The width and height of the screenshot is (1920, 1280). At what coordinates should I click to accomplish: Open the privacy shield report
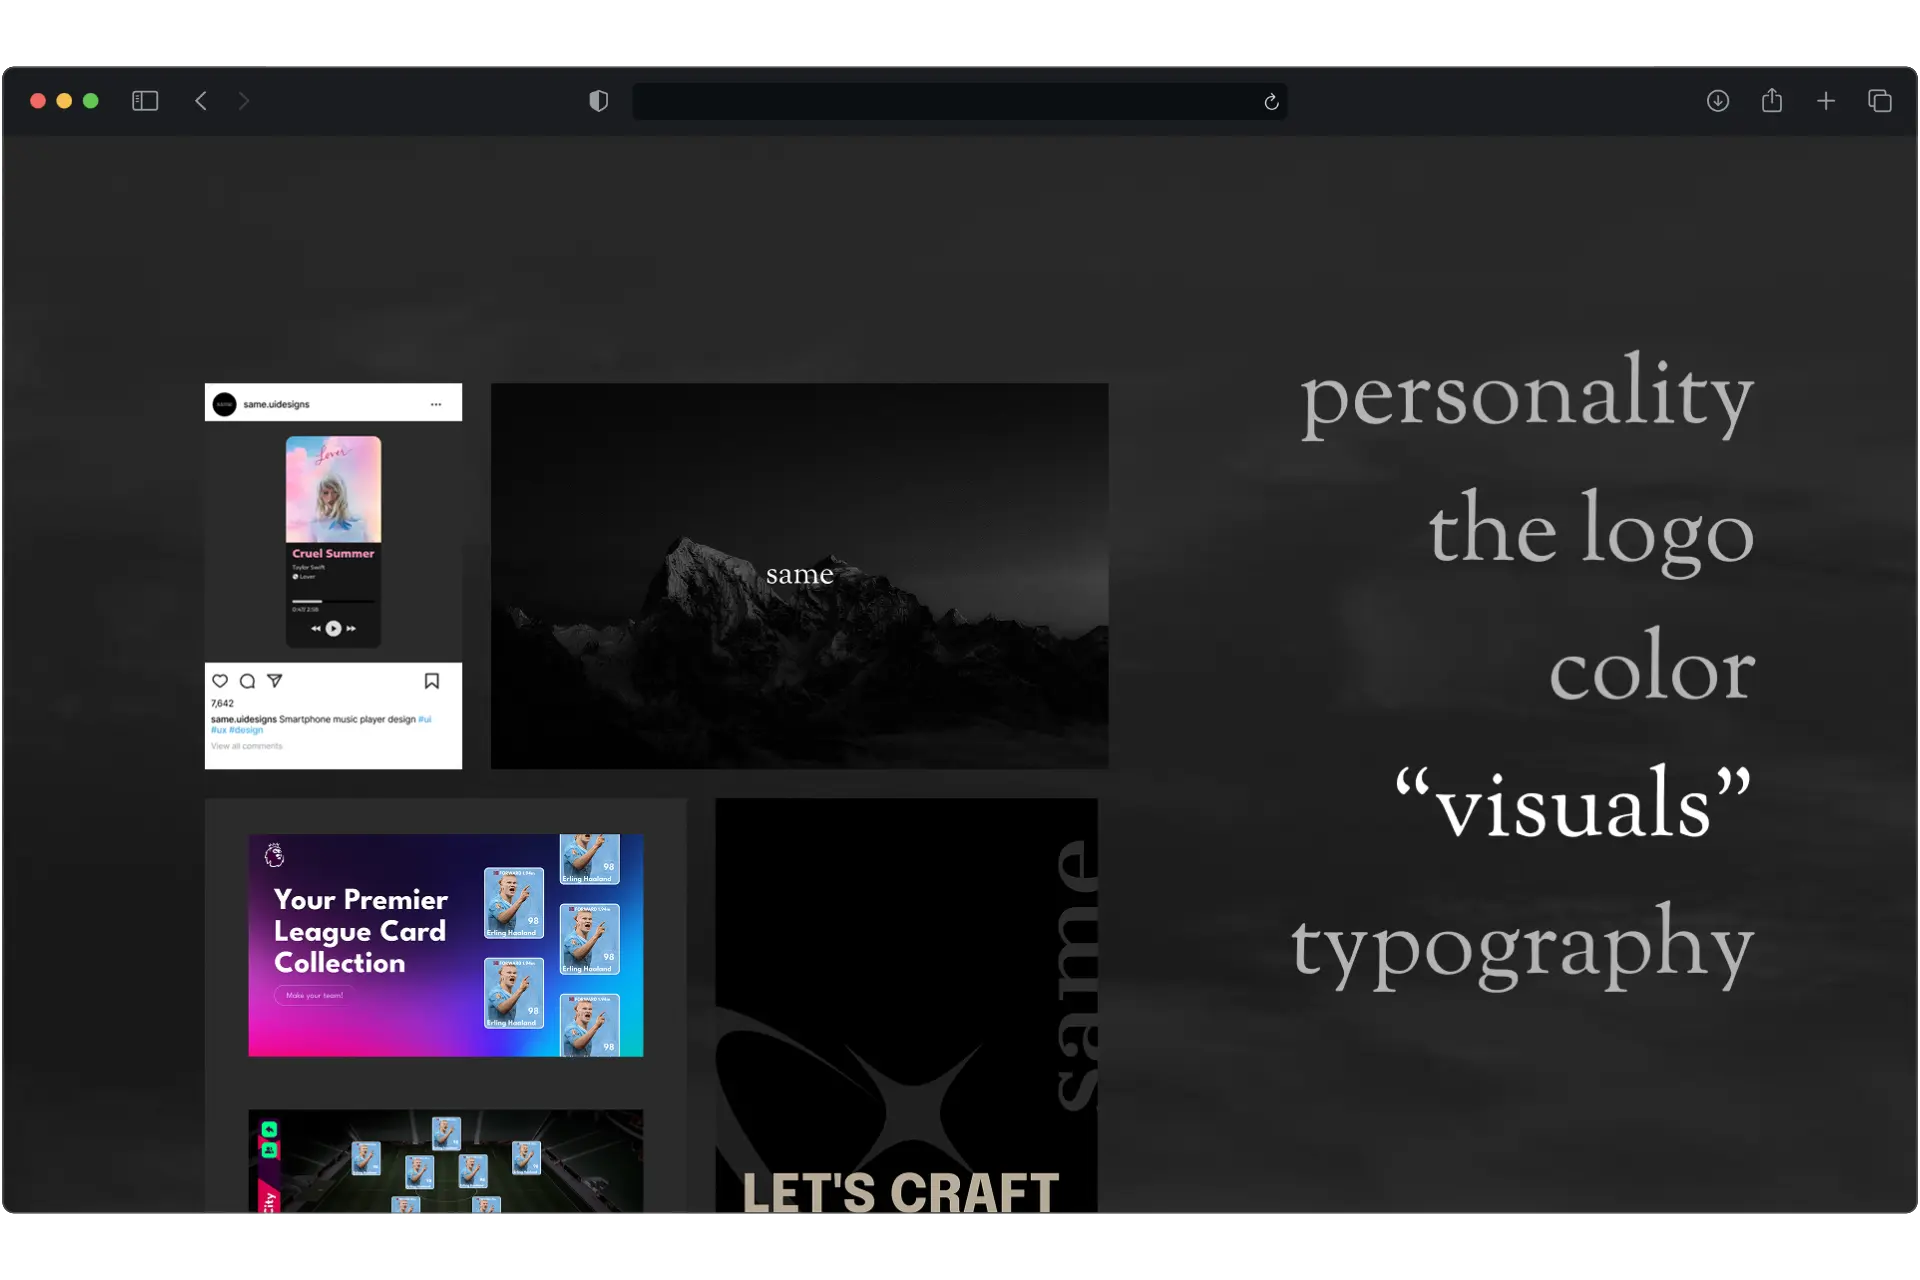pos(598,101)
